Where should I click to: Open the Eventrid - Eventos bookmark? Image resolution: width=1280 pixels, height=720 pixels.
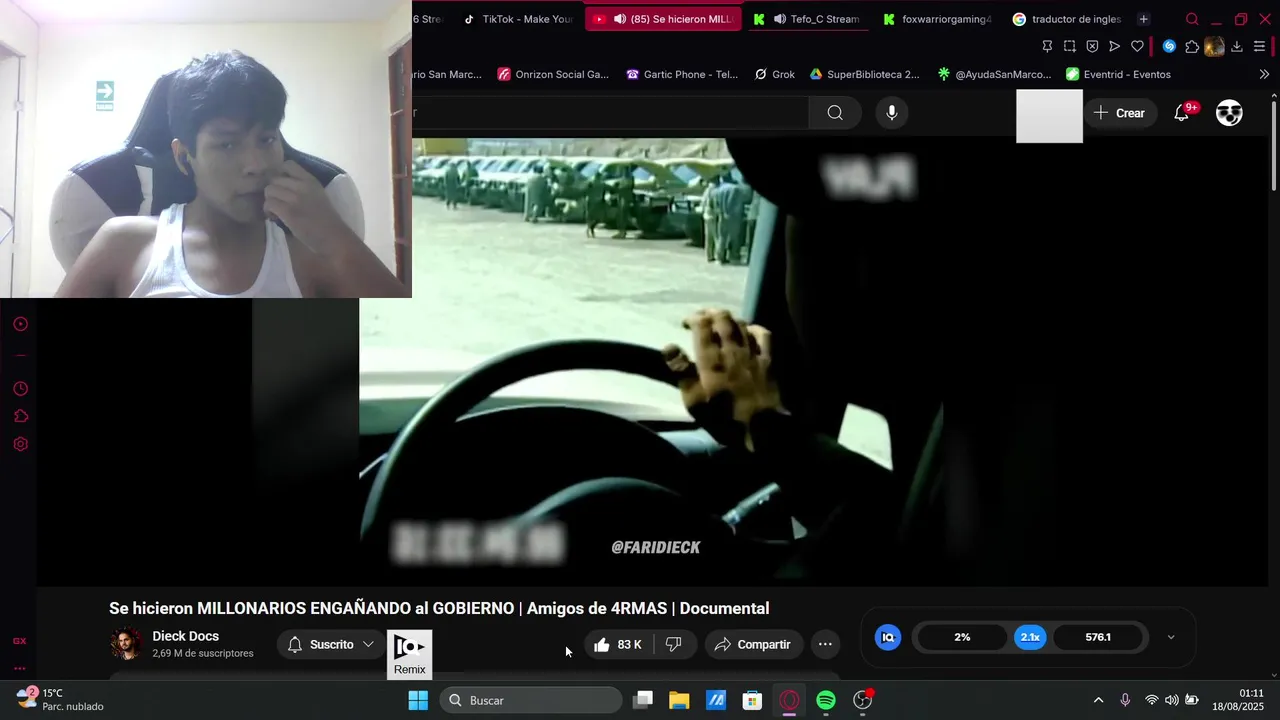(1118, 74)
